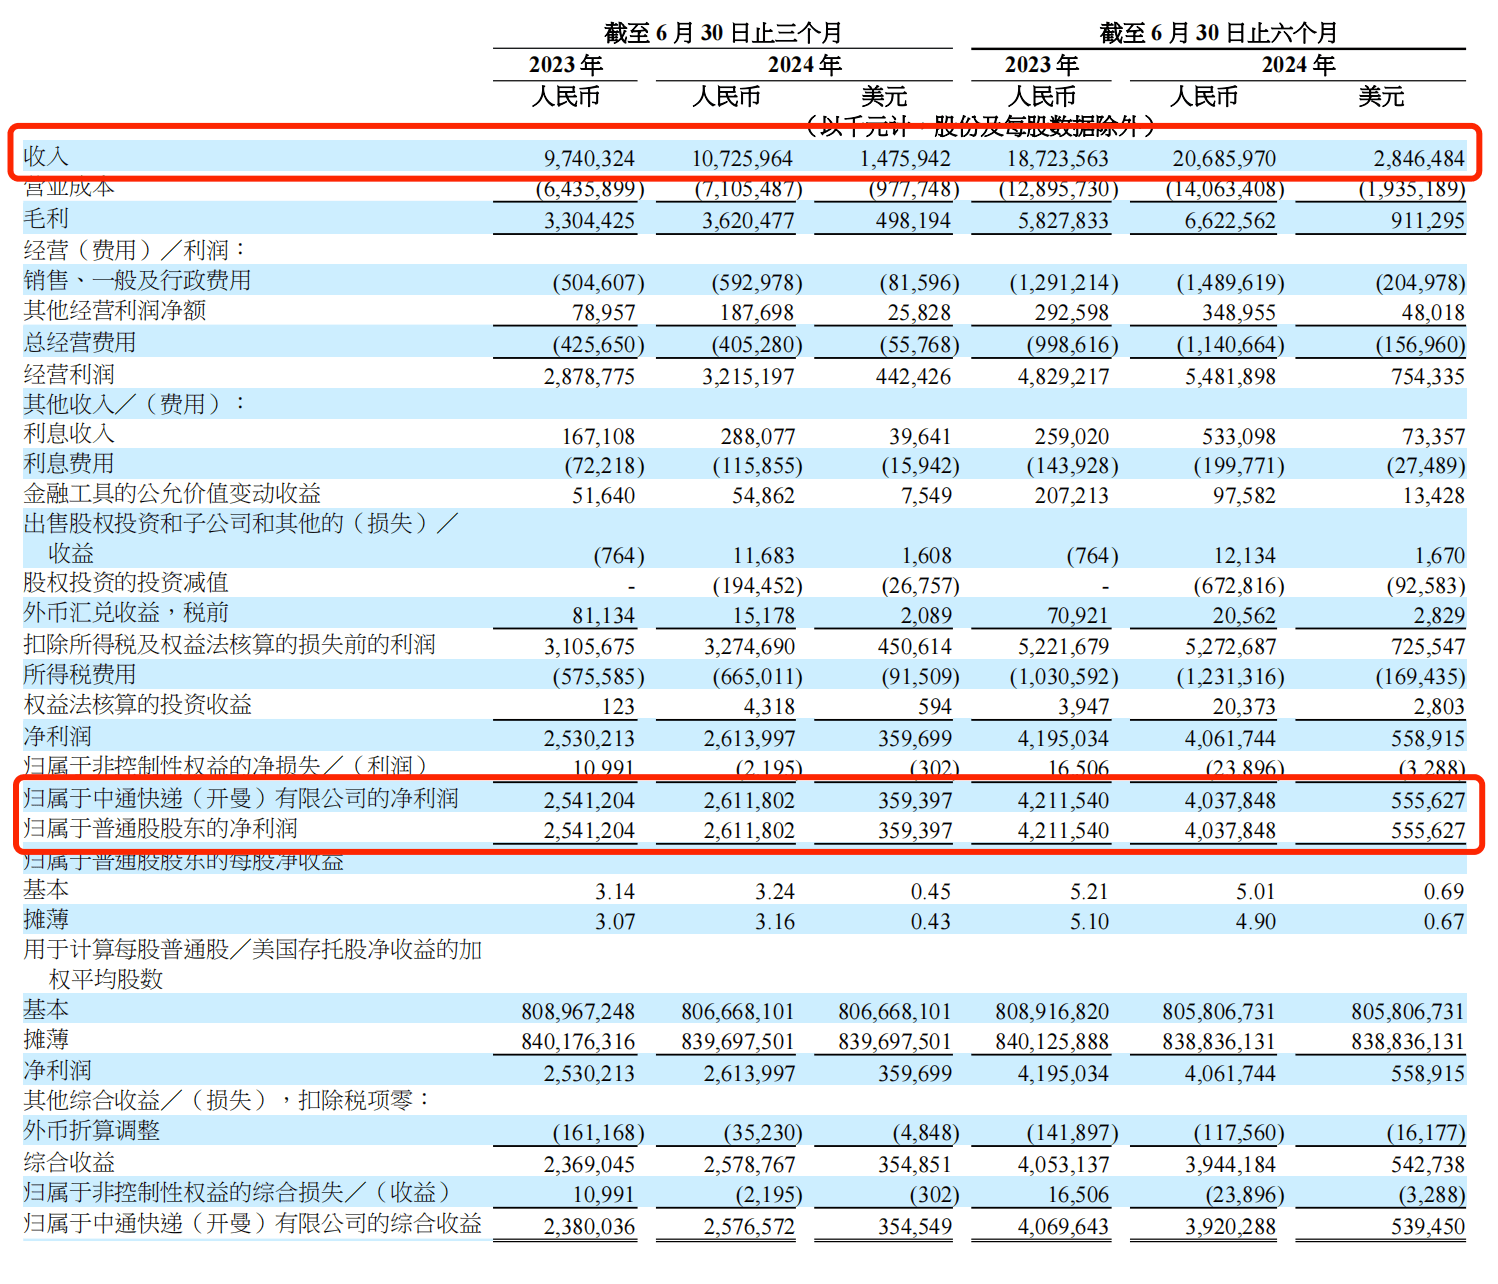Click gross profit value 6,622,562
This screenshot has height=1284, width=1498.
tap(1231, 220)
